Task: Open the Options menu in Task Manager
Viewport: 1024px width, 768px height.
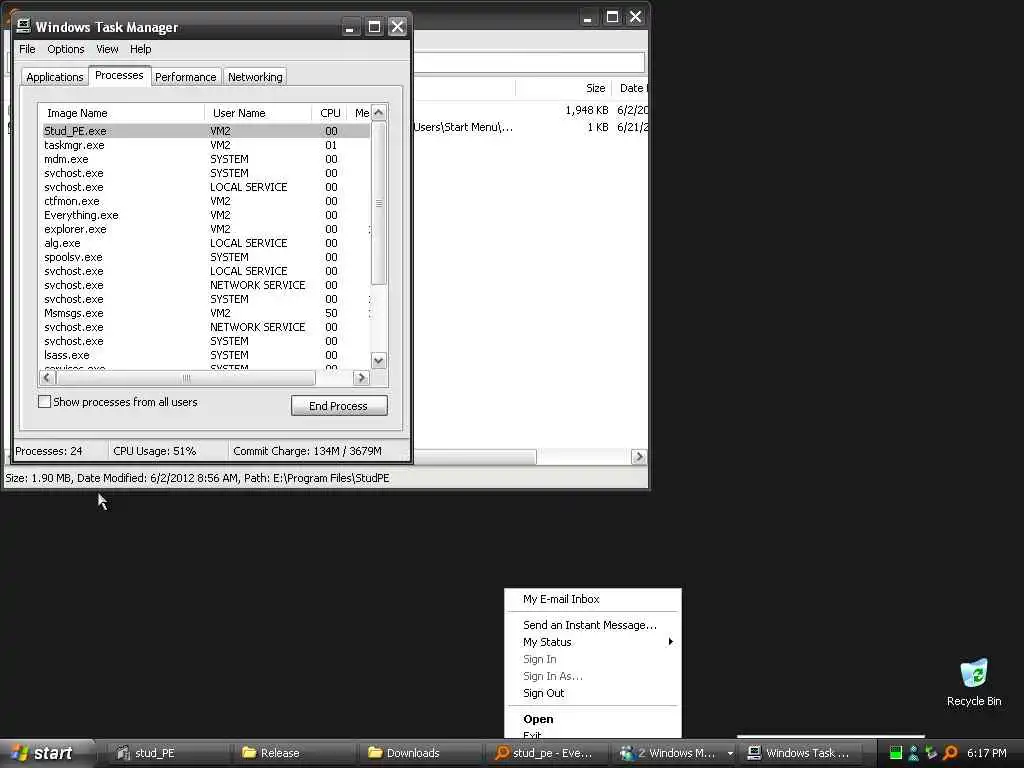Action: (65, 49)
